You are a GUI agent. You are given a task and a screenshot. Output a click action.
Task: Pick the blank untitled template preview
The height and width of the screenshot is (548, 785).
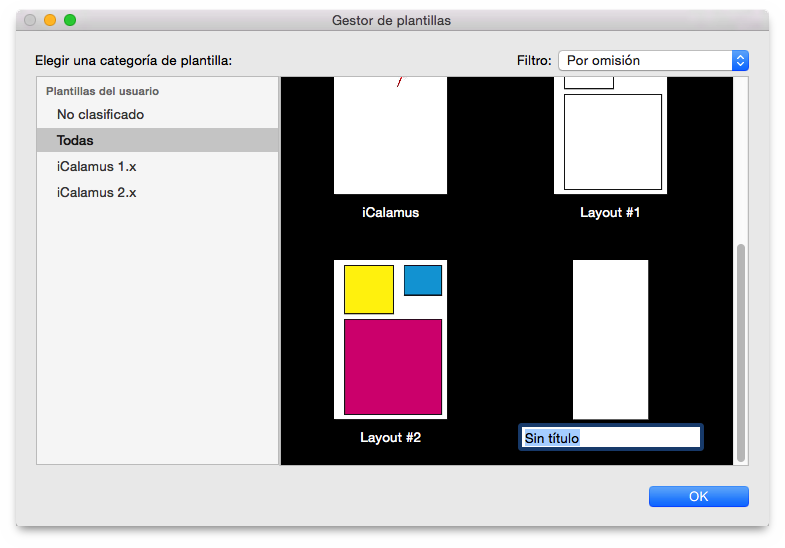610,339
